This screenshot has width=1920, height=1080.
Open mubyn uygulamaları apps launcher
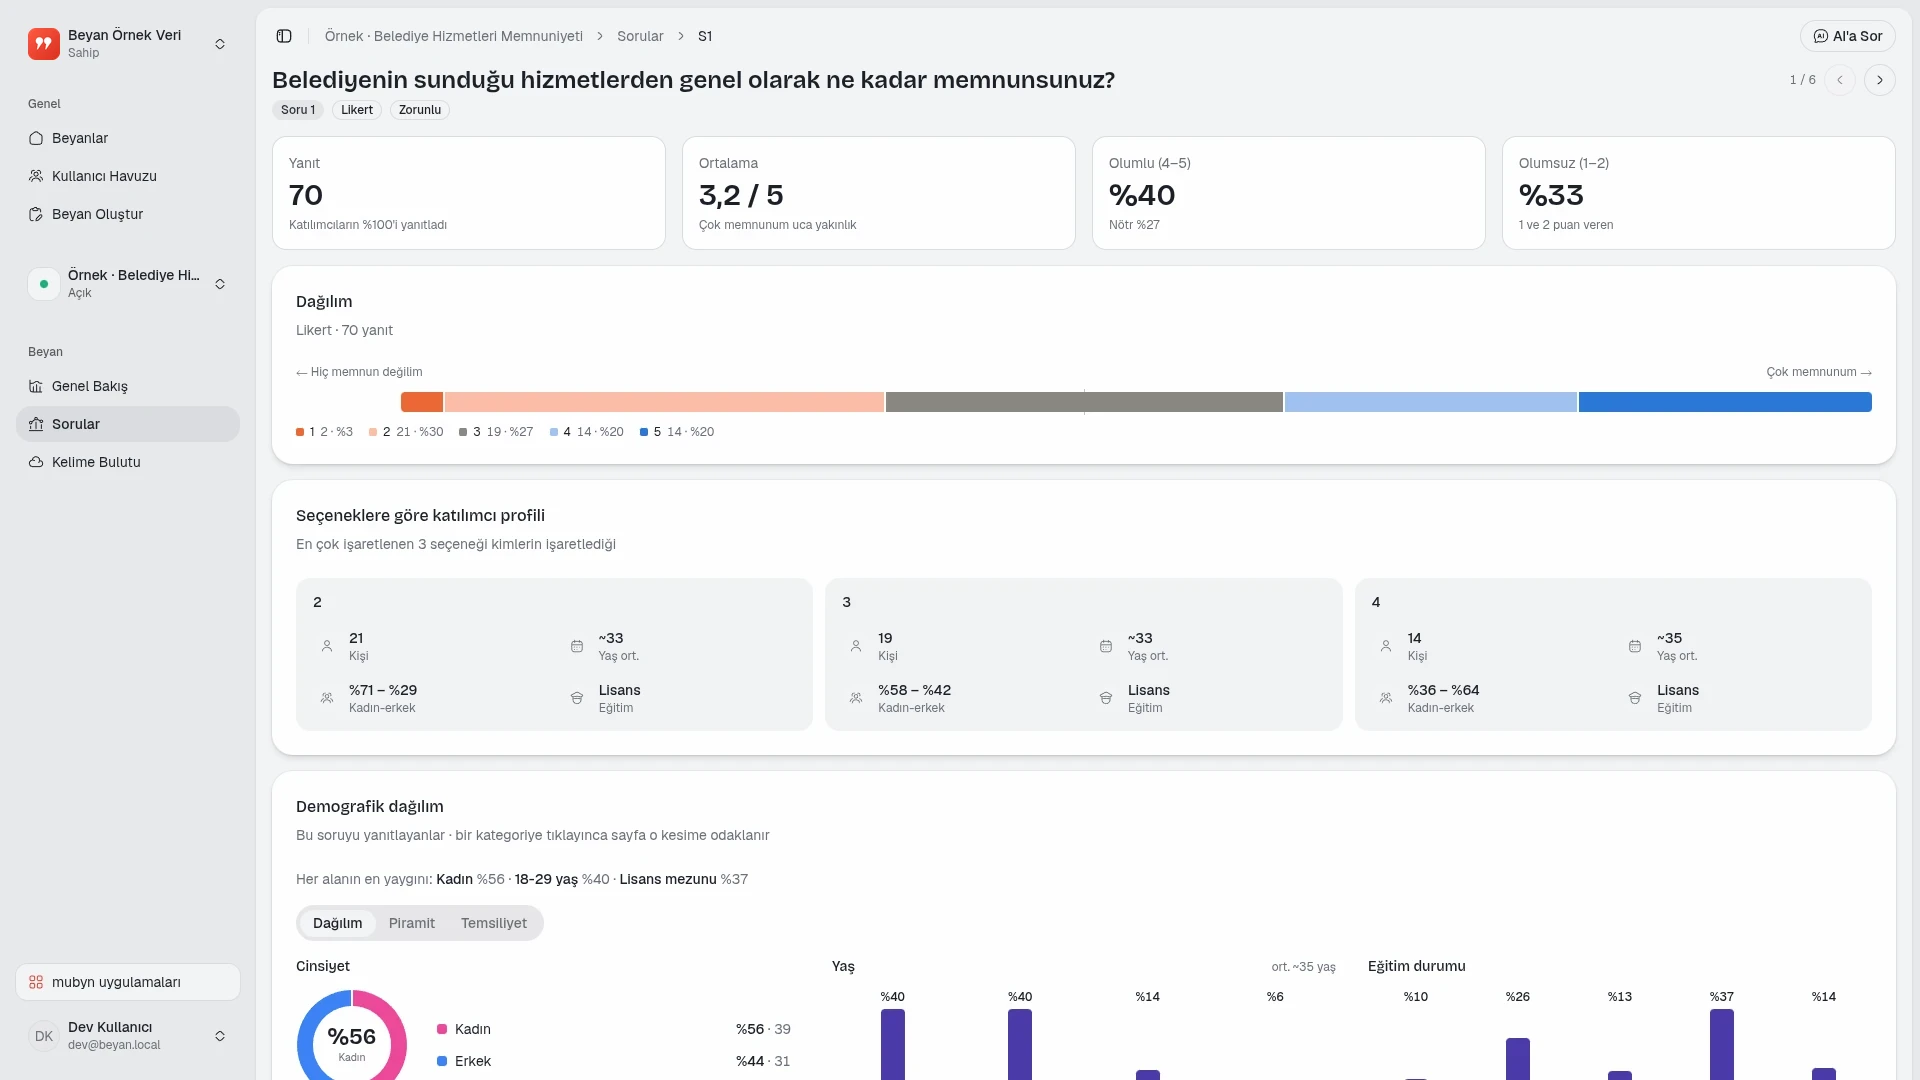(x=128, y=982)
